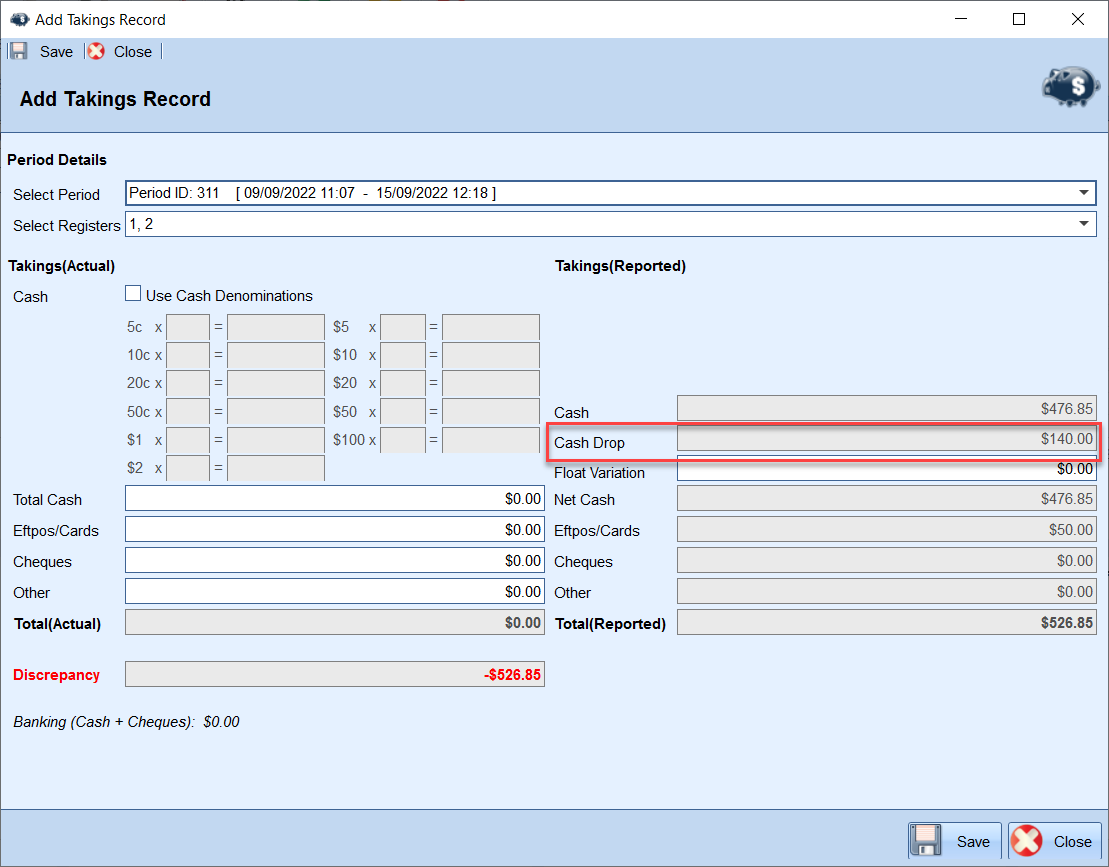
Task: Click the Save text in top toolbar
Action: 56,51
